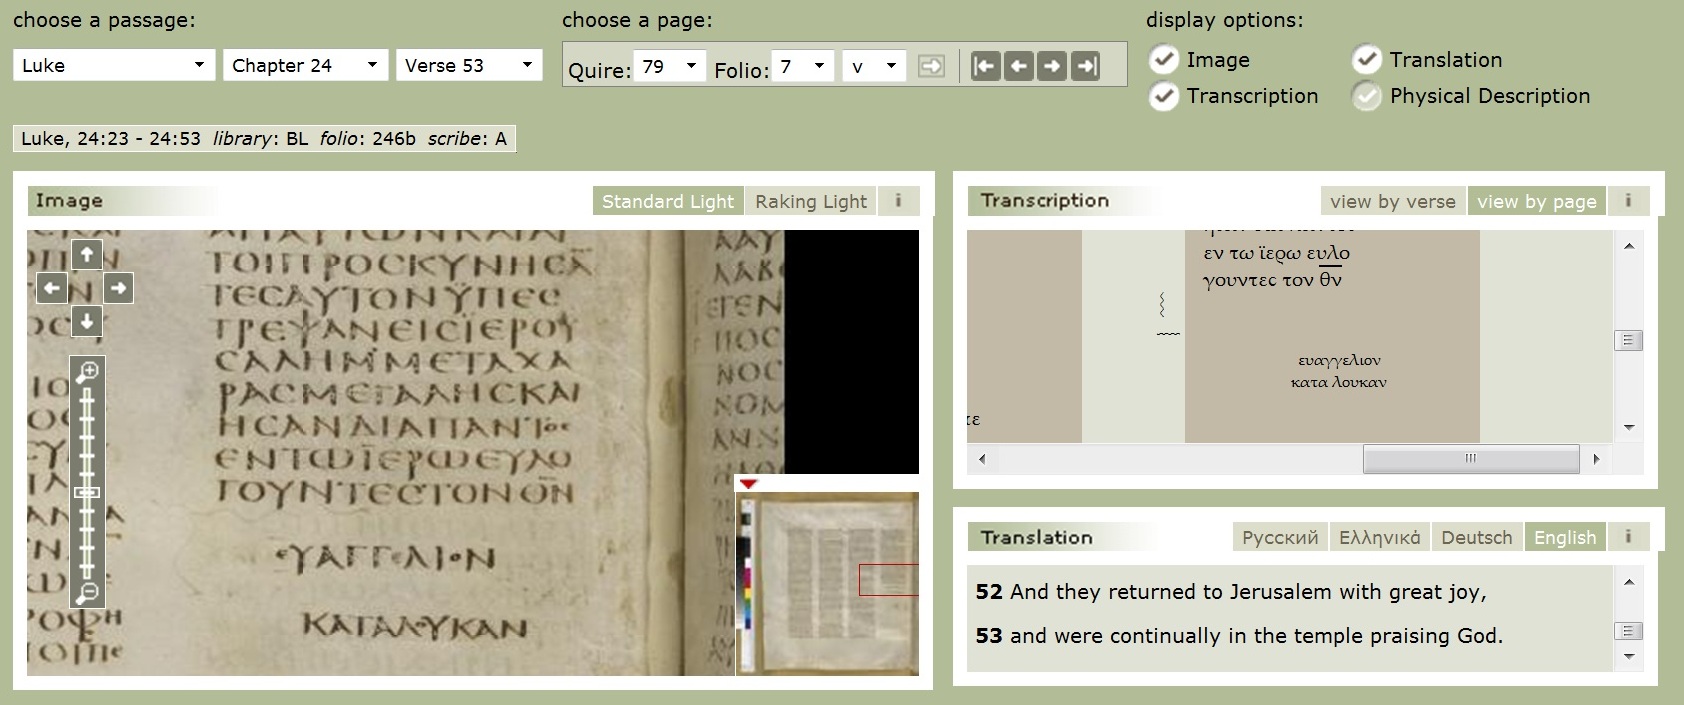Click the transcription vertical scrollbar thumb
1684x705 pixels.
[1628, 340]
